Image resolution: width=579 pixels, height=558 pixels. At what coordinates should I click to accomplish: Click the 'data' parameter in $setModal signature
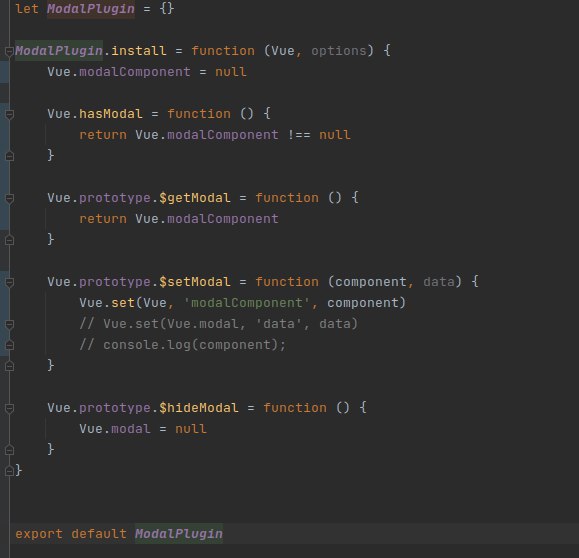coord(439,282)
